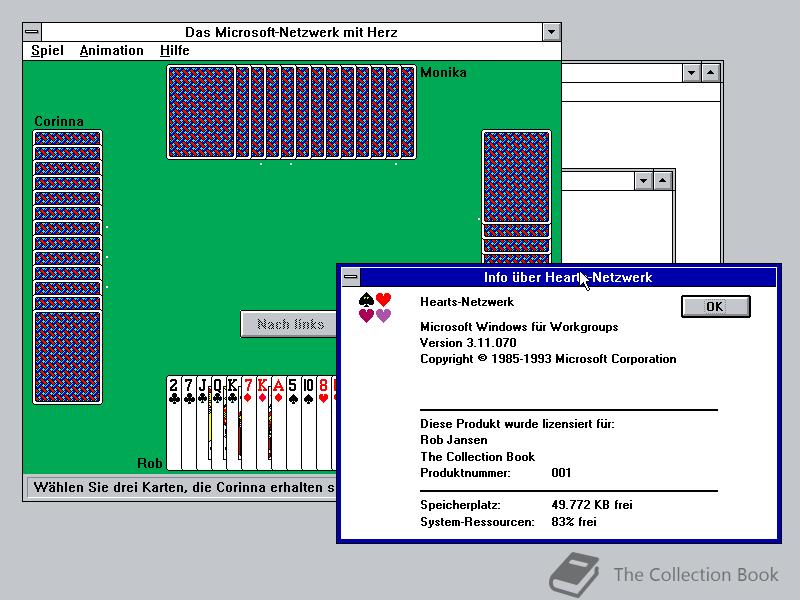Select the 2 of clubs in Rob's hand
Viewport: 800px width, 600px height.
tap(174, 423)
